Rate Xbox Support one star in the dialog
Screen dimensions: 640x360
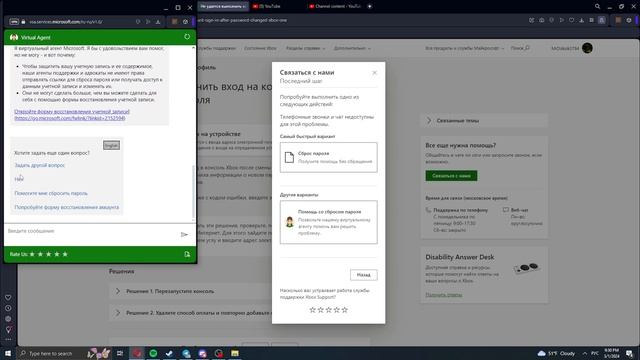pyautogui.click(x=313, y=310)
